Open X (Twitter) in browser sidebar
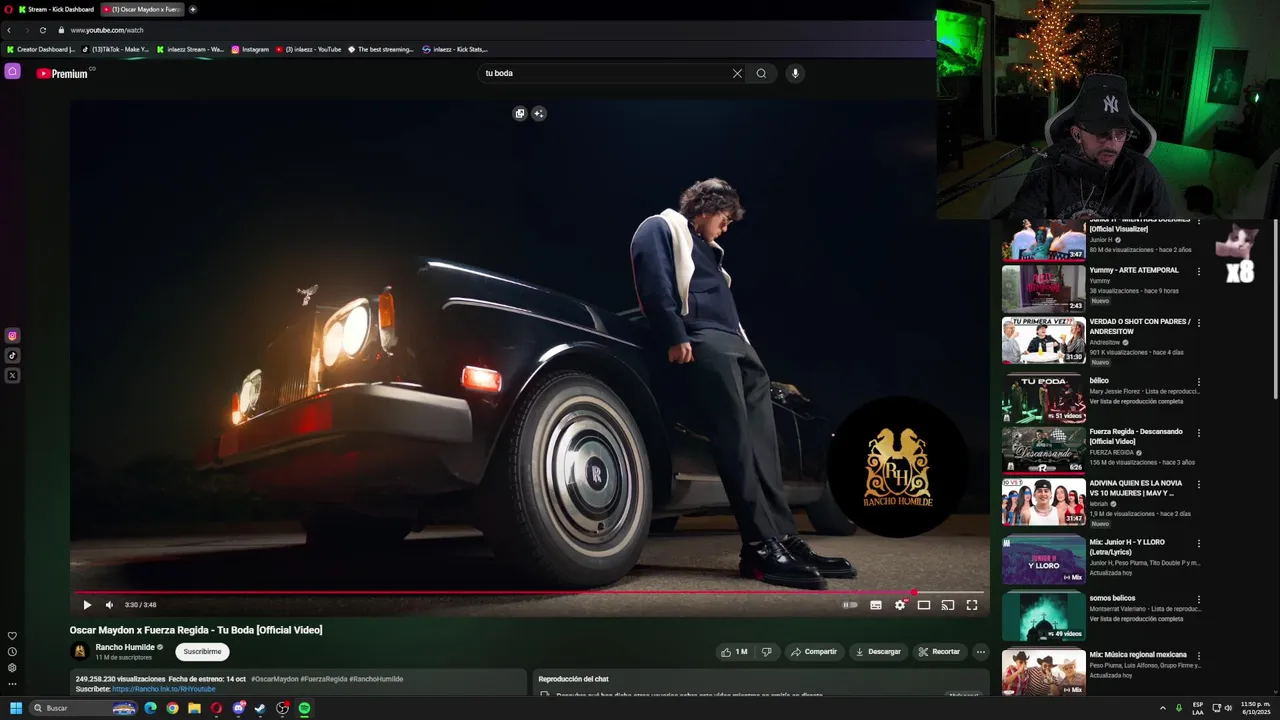 (x=12, y=375)
